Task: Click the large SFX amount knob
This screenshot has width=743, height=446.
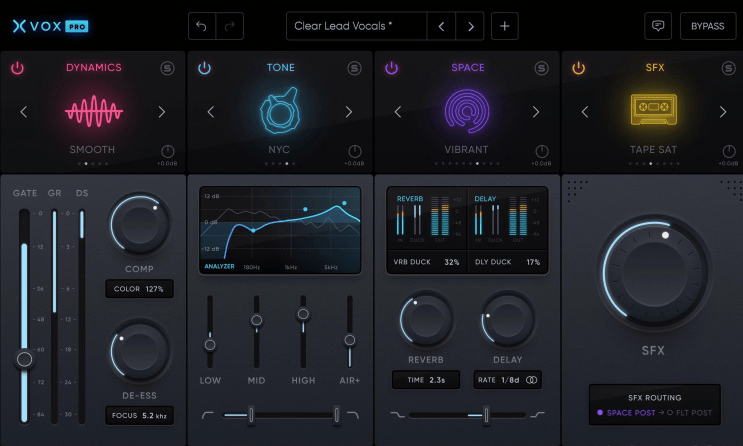Action: (654, 273)
